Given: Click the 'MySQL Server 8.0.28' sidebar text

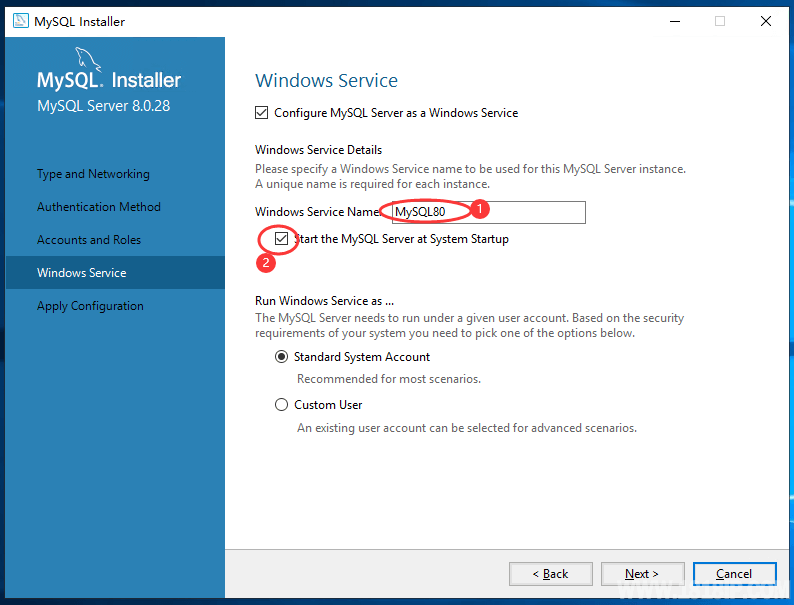Looking at the screenshot, I should coord(103,106).
